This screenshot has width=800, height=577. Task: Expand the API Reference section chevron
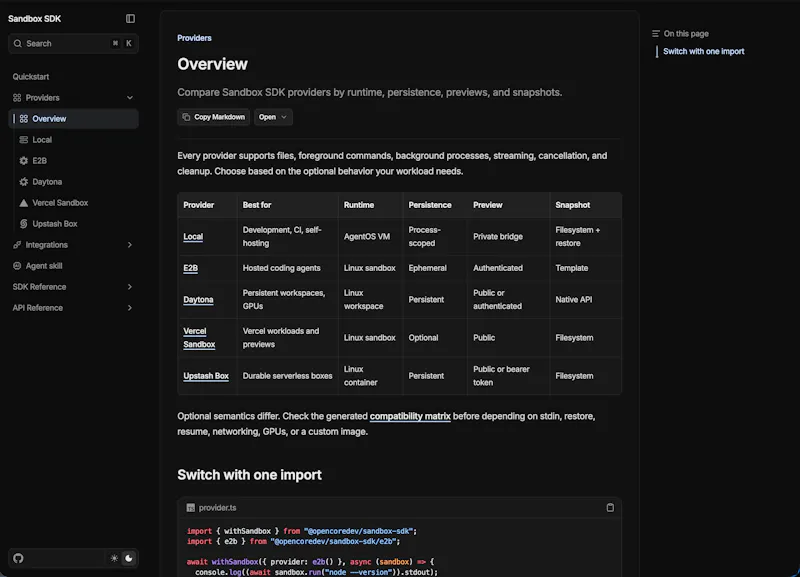coord(130,308)
